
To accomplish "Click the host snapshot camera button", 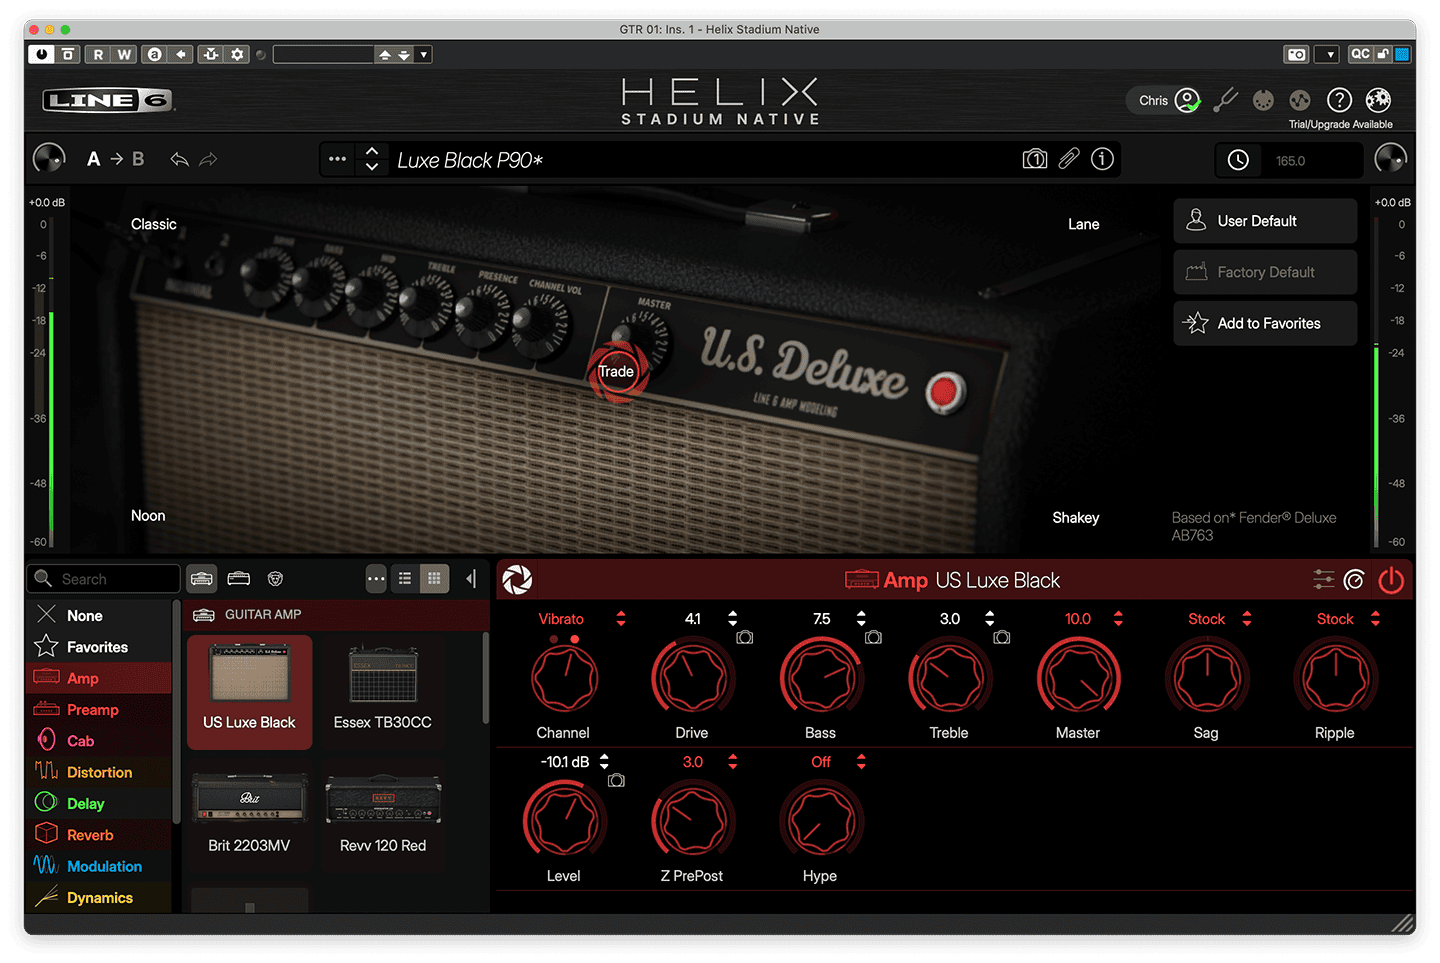I will [x=1297, y=54].
